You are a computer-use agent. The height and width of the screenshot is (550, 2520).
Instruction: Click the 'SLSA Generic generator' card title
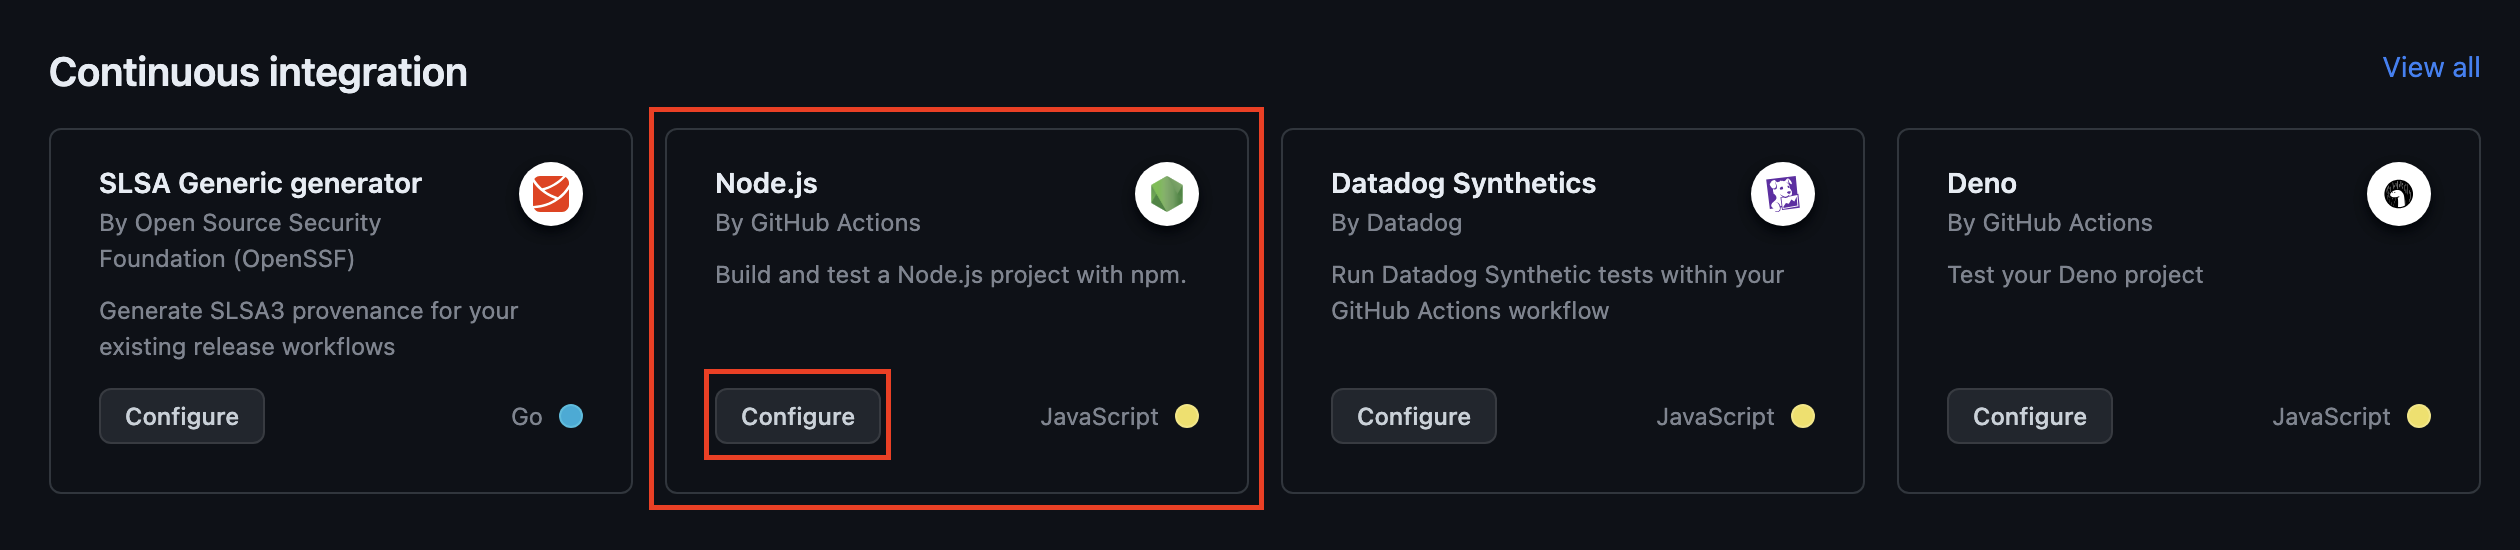coord(260,183)
